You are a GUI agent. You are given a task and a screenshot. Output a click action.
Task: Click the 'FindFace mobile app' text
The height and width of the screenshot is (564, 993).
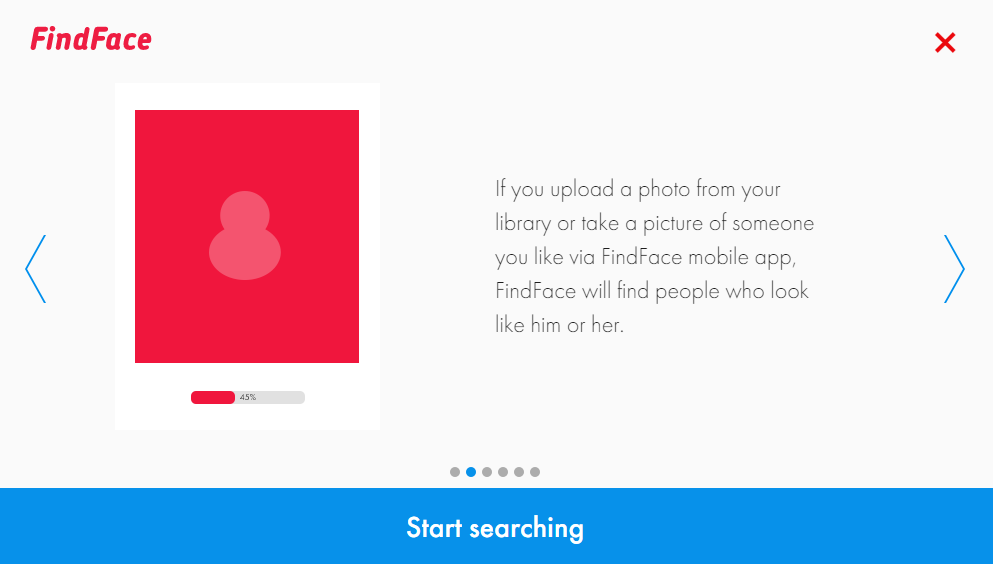click(697, 257)
